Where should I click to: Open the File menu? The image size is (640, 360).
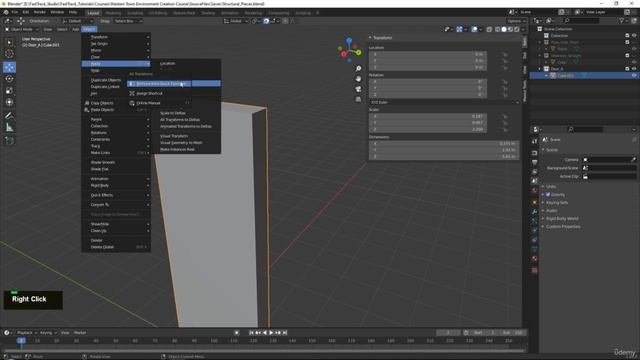(15, 12)
